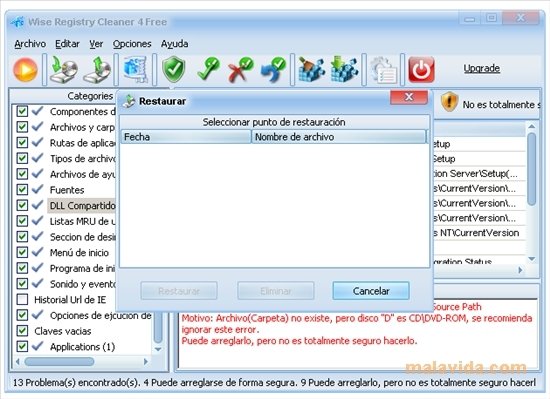
Task: Click results list vertical scrollbar thumb
Action: point(532,169)
